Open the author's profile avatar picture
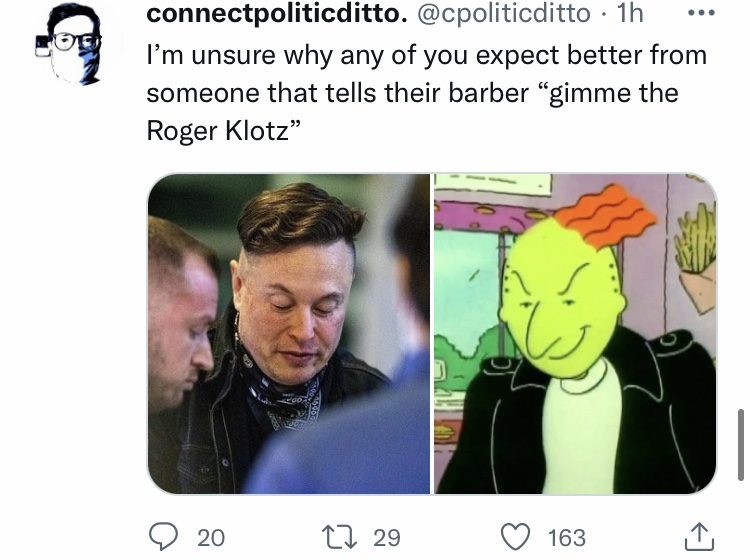 tap(74, 44)
